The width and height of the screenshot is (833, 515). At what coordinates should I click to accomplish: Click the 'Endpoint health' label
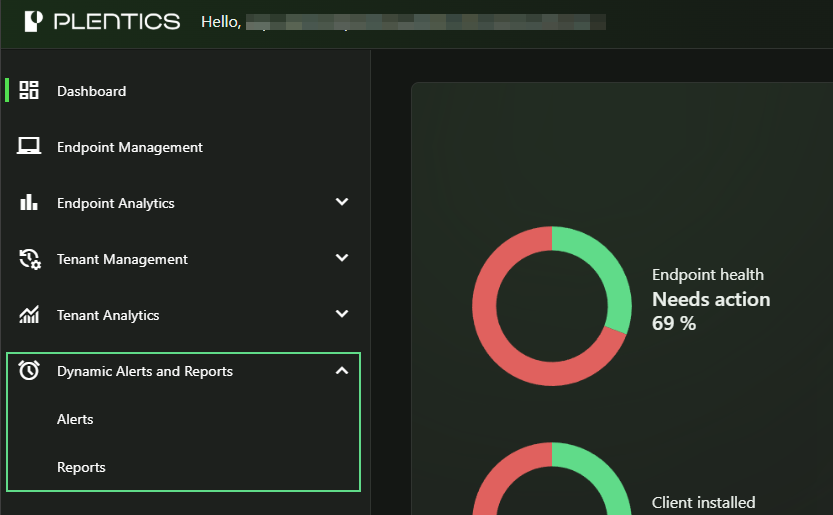click(708, 275)
